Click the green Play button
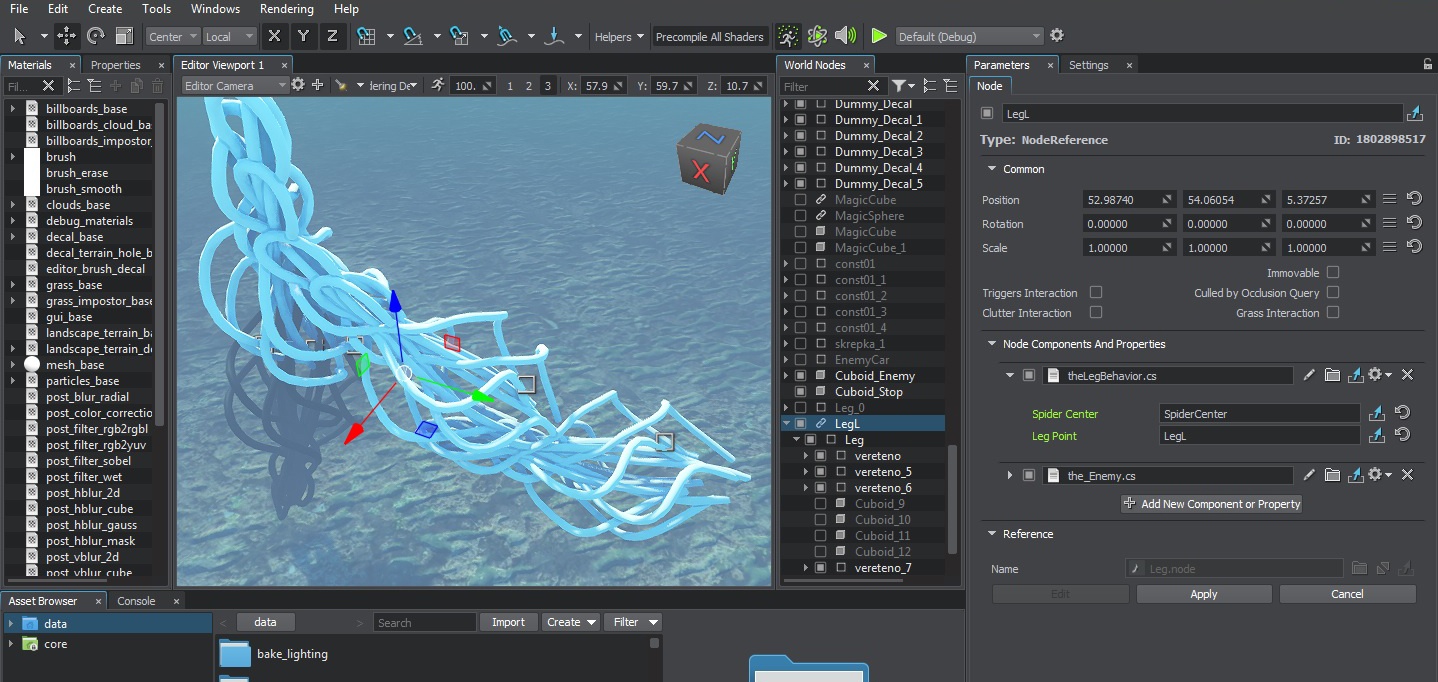Viewport: 1438px width, 682px height. coord(878,36)
